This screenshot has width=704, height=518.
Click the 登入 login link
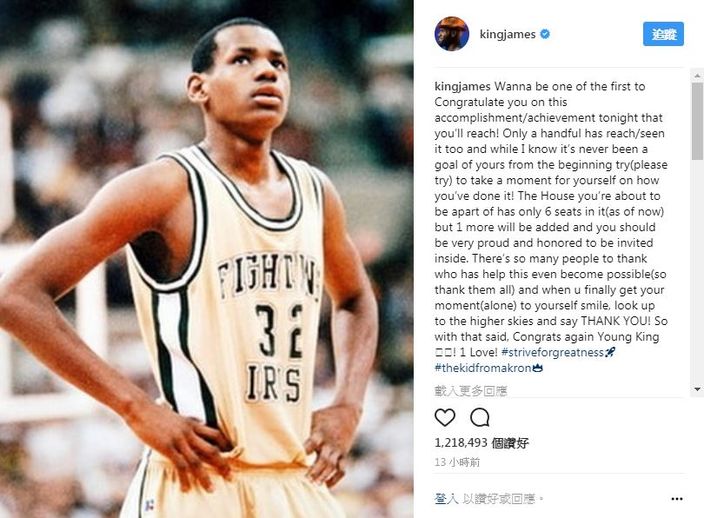point(446,499)
